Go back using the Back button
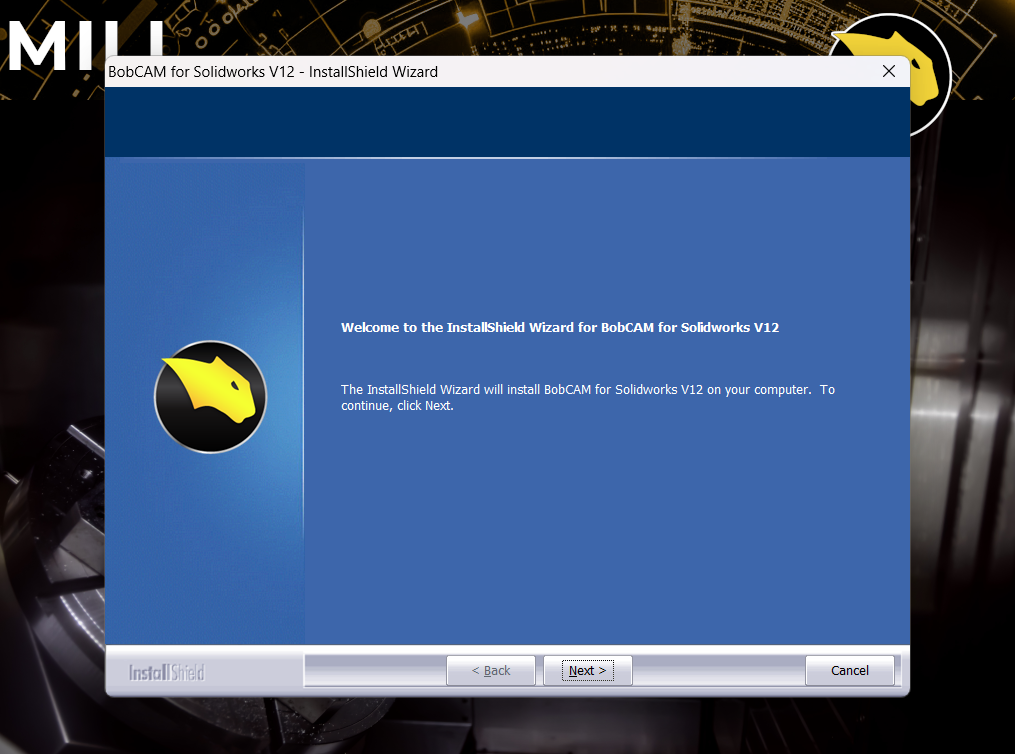Image resolution: width=1015 pixels, height=754 pixels. click(491, 671)
